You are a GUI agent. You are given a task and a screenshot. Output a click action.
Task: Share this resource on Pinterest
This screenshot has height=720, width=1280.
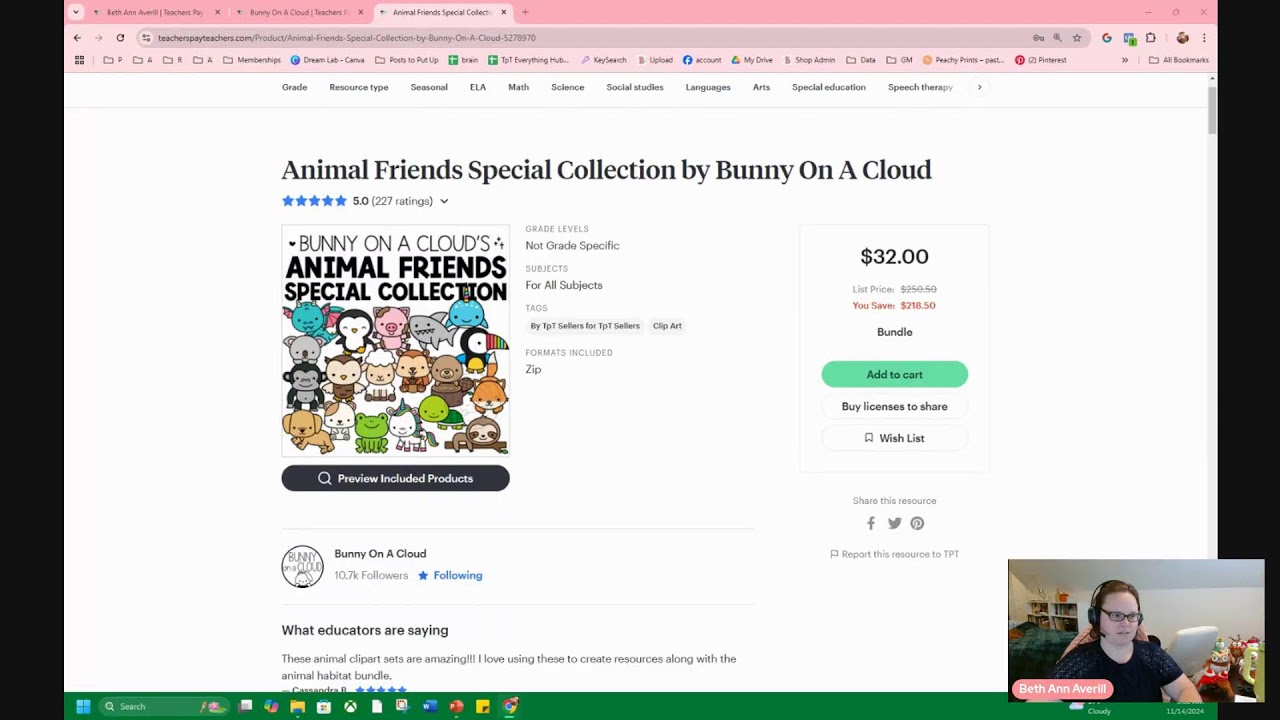point(917,523)
